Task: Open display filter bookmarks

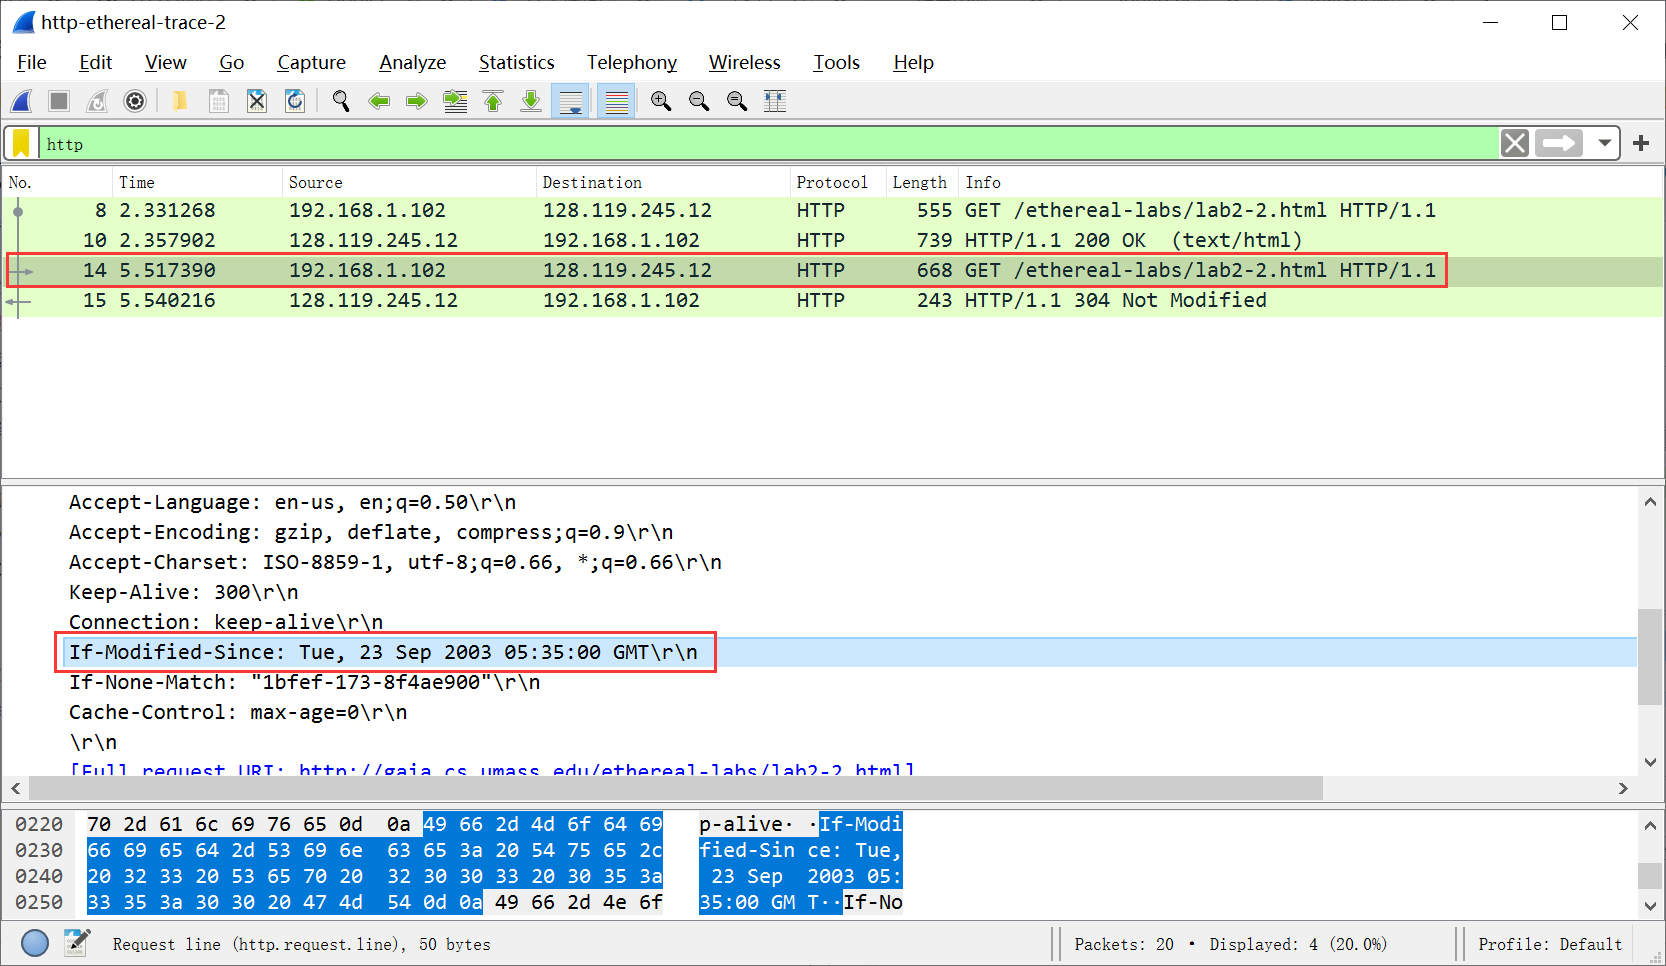Action: pyautogui.click(x=21, y=144)
